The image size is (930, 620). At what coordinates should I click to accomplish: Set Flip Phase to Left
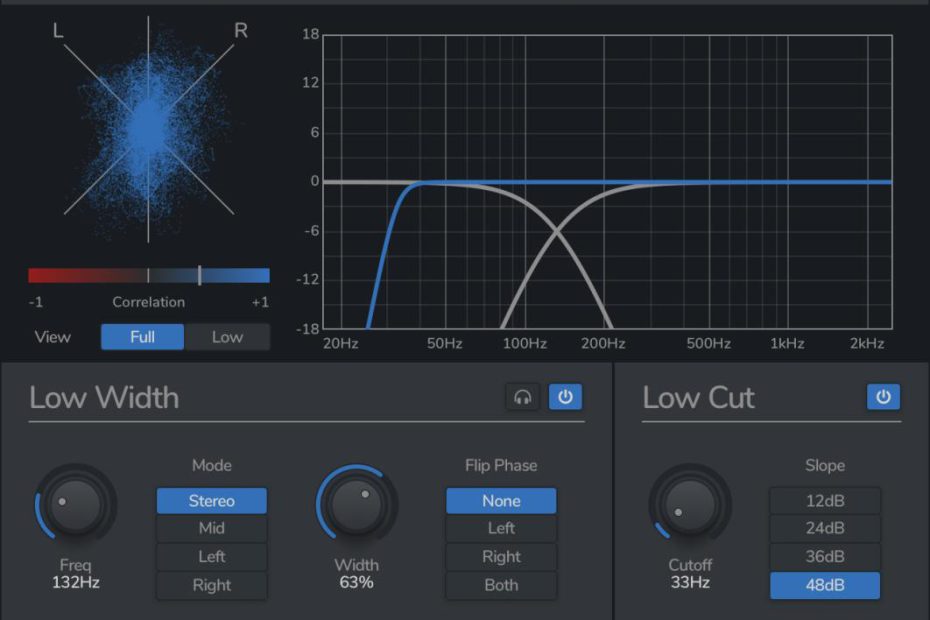501,528
